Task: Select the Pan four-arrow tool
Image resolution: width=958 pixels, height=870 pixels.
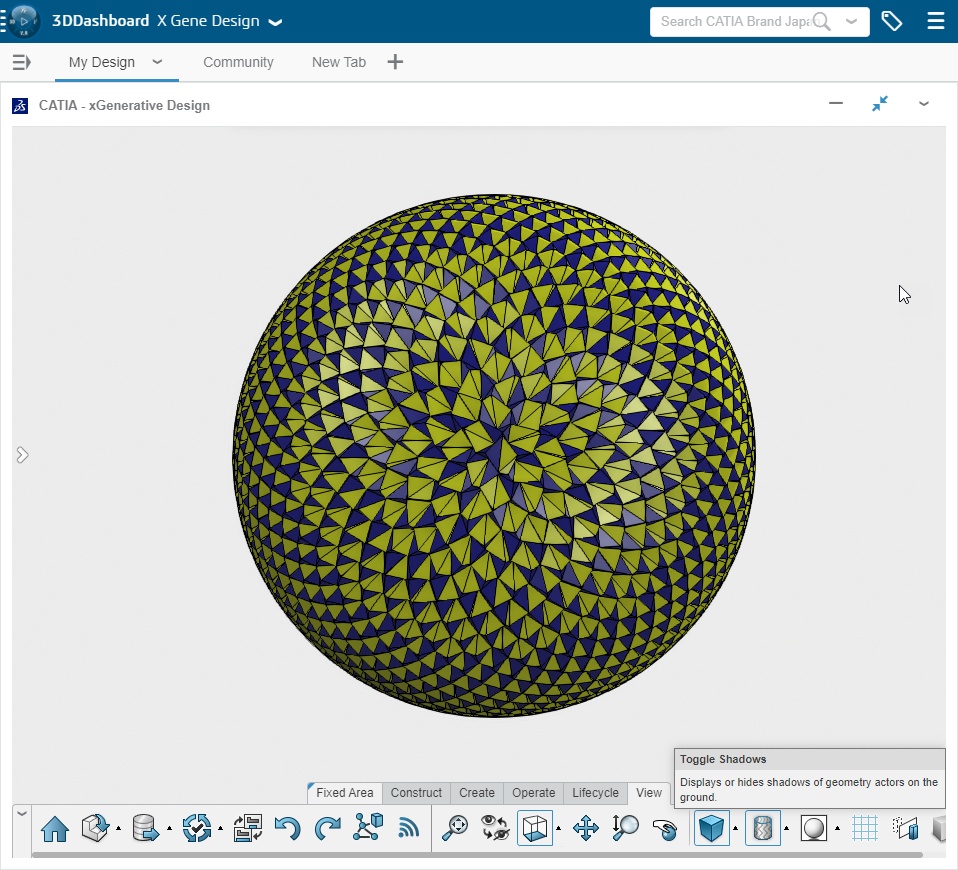Action: pyautogui.click(x=585, y=829)
